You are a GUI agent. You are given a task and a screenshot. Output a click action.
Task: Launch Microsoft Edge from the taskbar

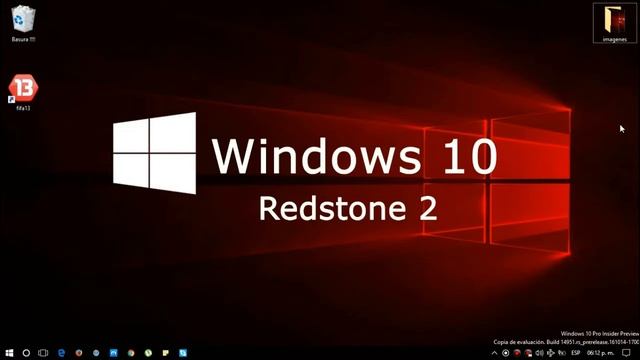[x=61, y=353]
